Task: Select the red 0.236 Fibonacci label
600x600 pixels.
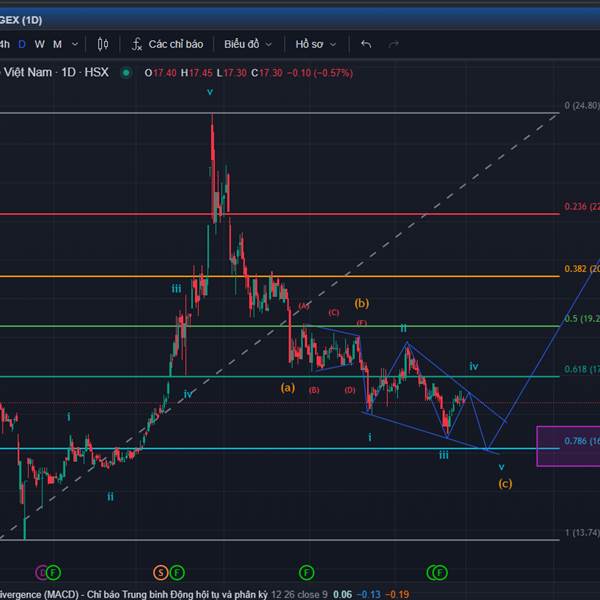Action: (x=582, y=207)
